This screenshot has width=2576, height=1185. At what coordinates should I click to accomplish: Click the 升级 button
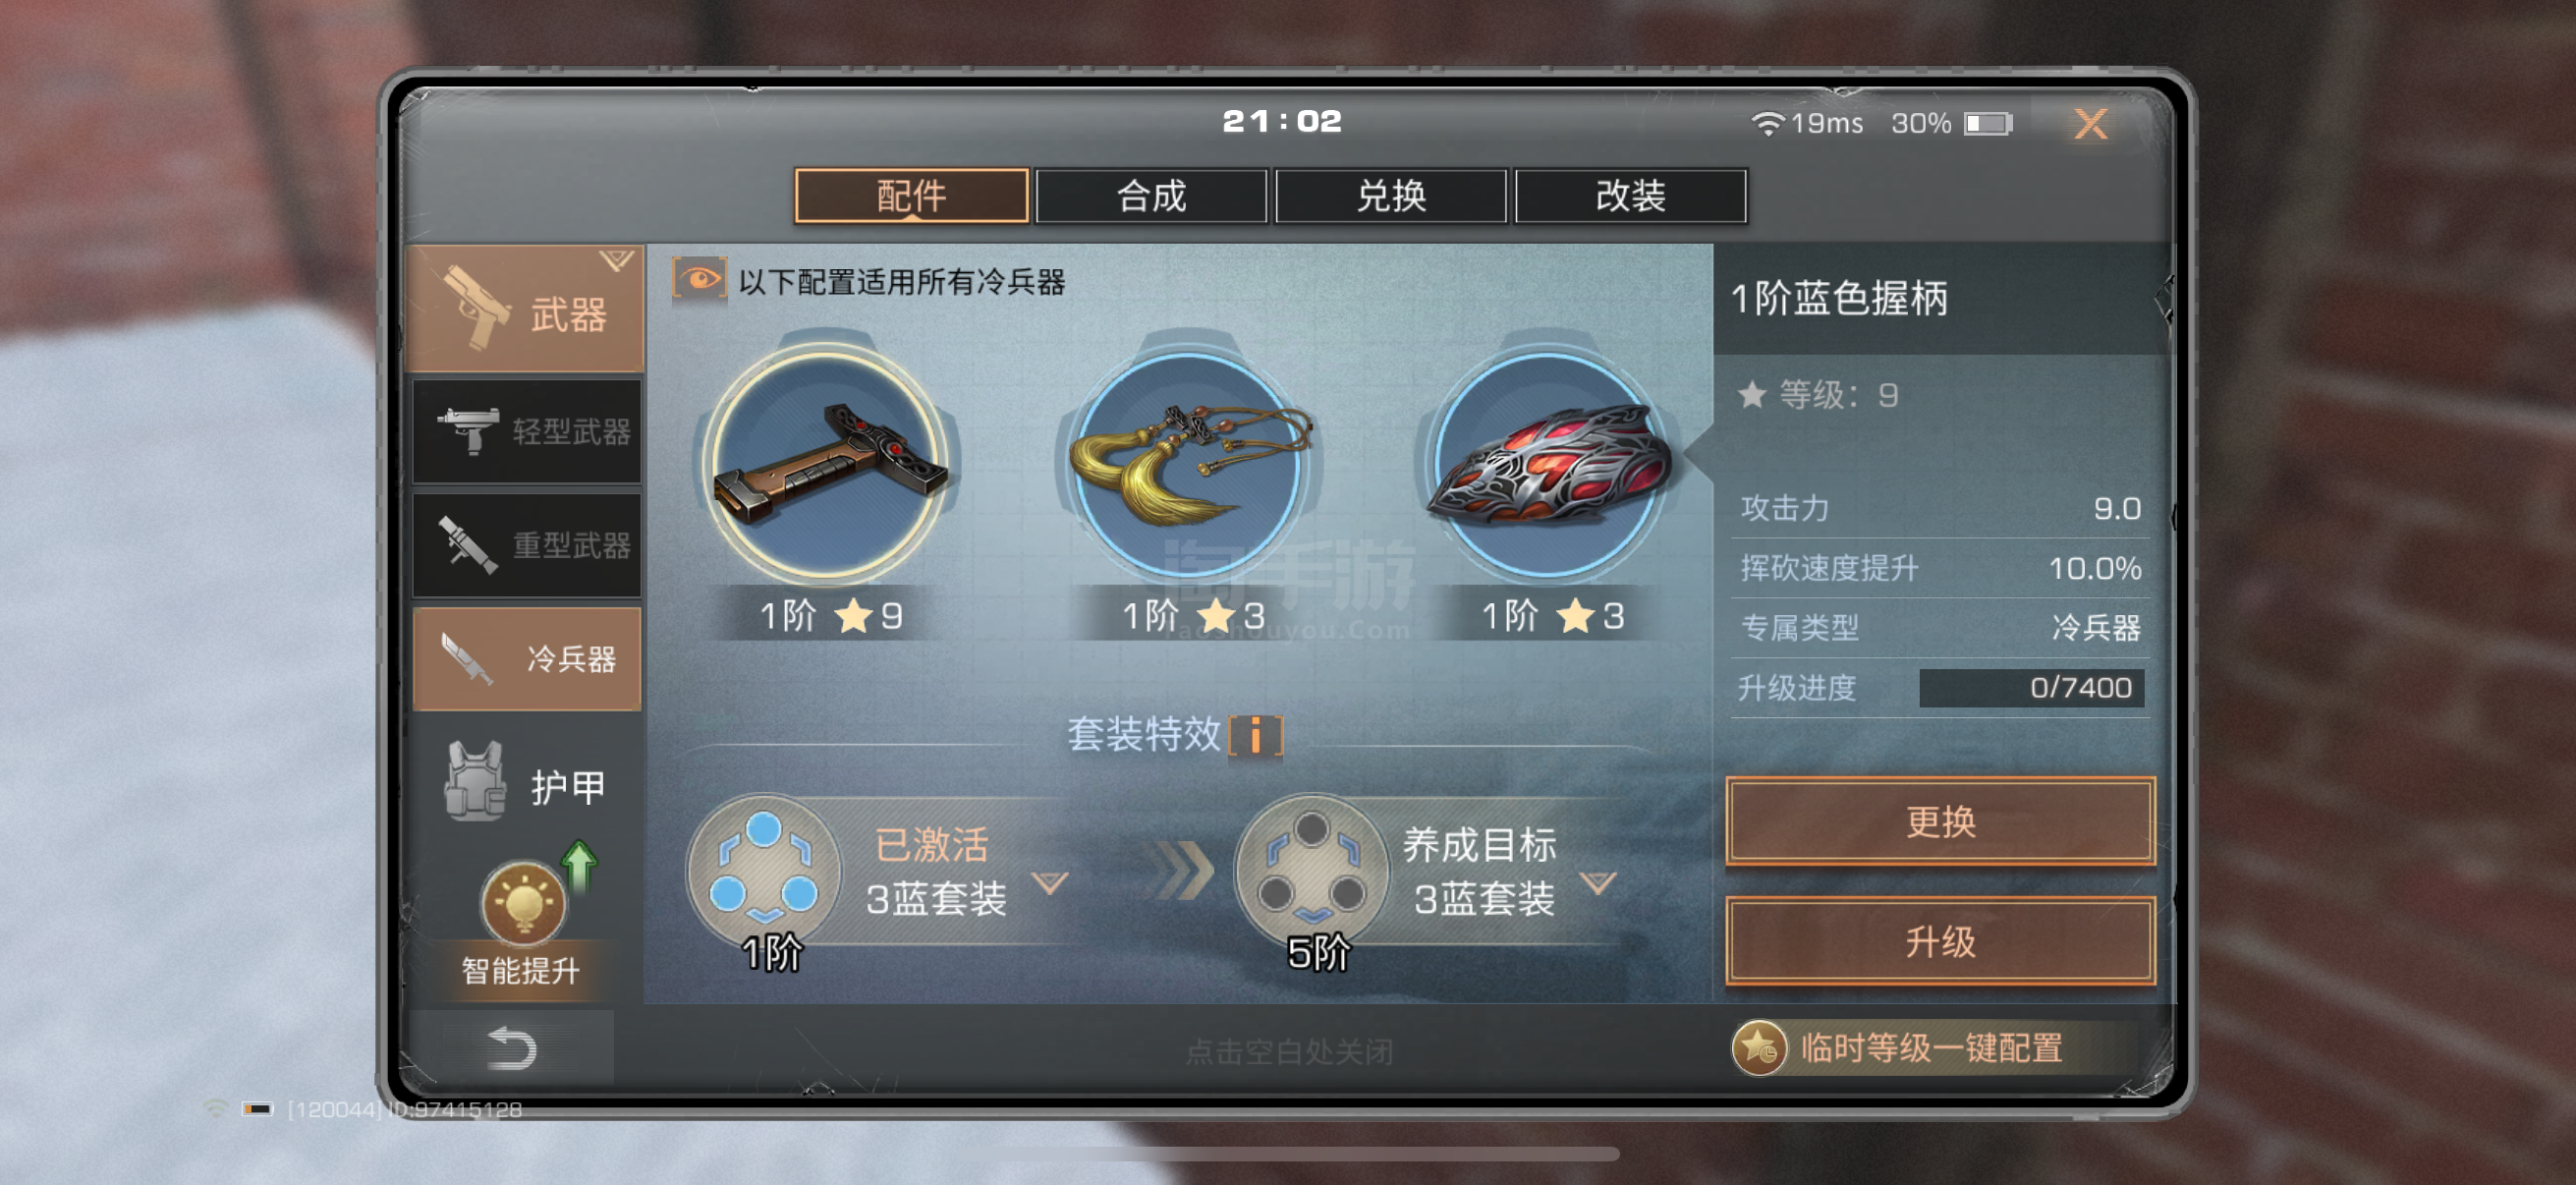coord(1940,942)
